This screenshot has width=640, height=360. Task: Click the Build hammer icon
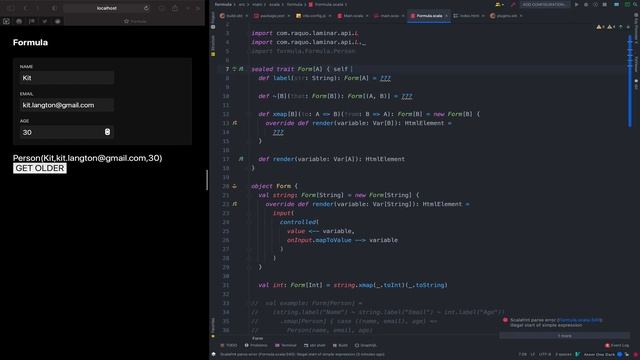pyautogui.click(x=513, y=4)
